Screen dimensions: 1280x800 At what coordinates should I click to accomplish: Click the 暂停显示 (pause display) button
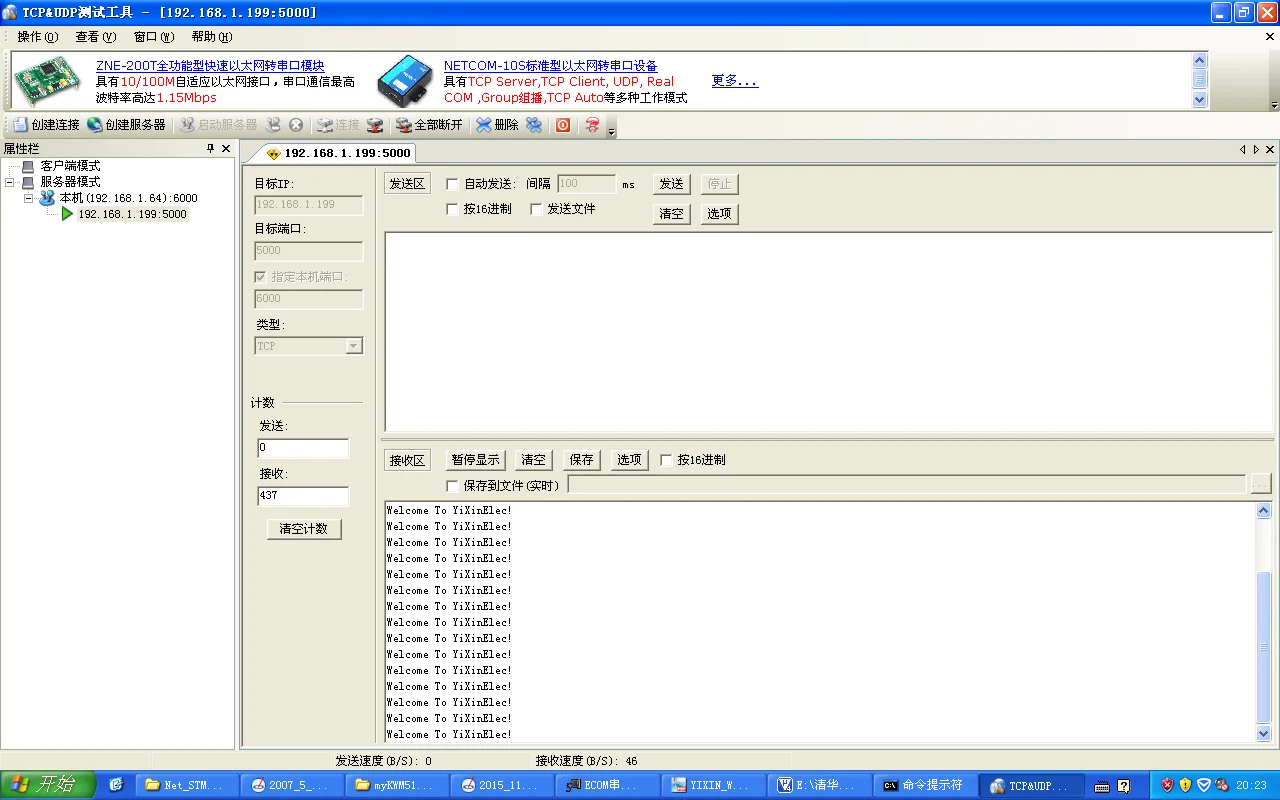[x=475, y=460]
